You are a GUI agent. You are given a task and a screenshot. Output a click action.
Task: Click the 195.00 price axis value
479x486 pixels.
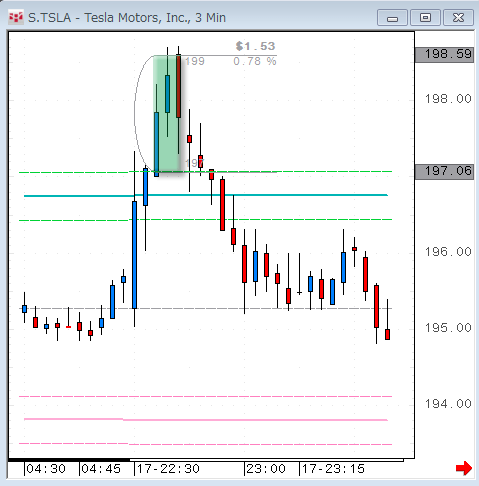click(x=448, y=328)
